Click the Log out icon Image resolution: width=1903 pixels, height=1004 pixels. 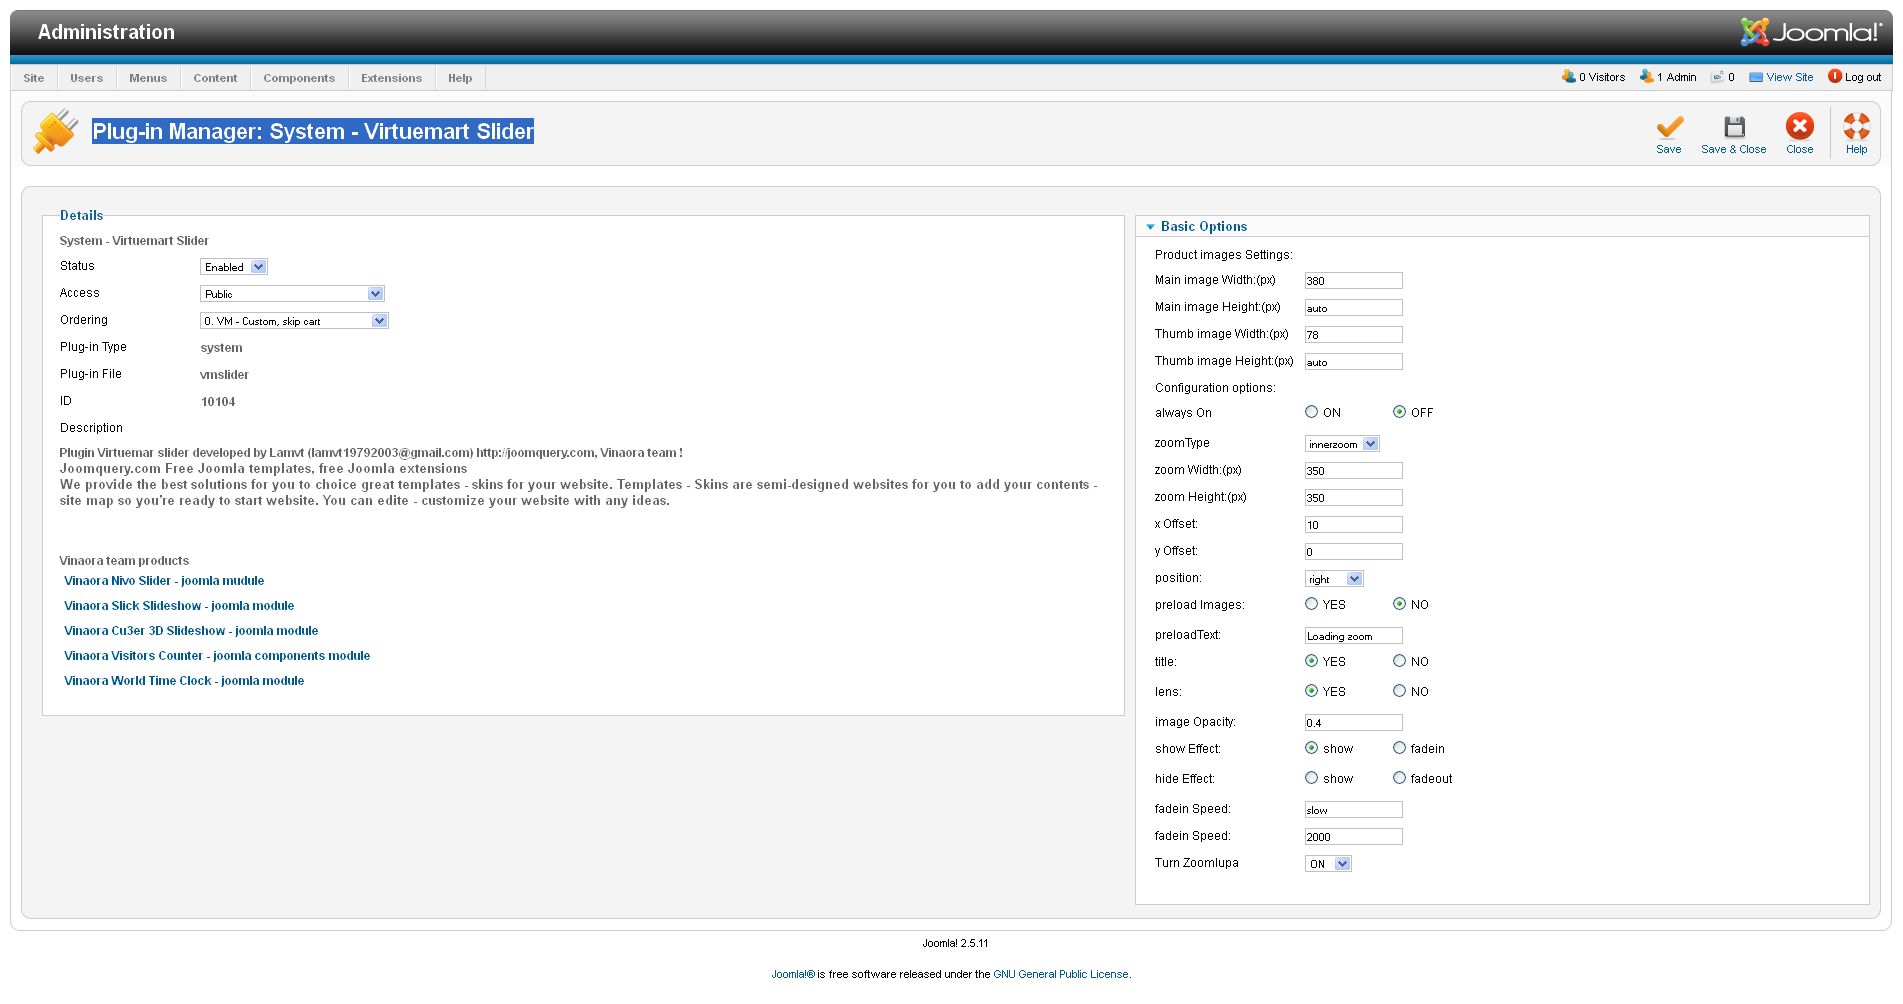[x=1835, y=76]
